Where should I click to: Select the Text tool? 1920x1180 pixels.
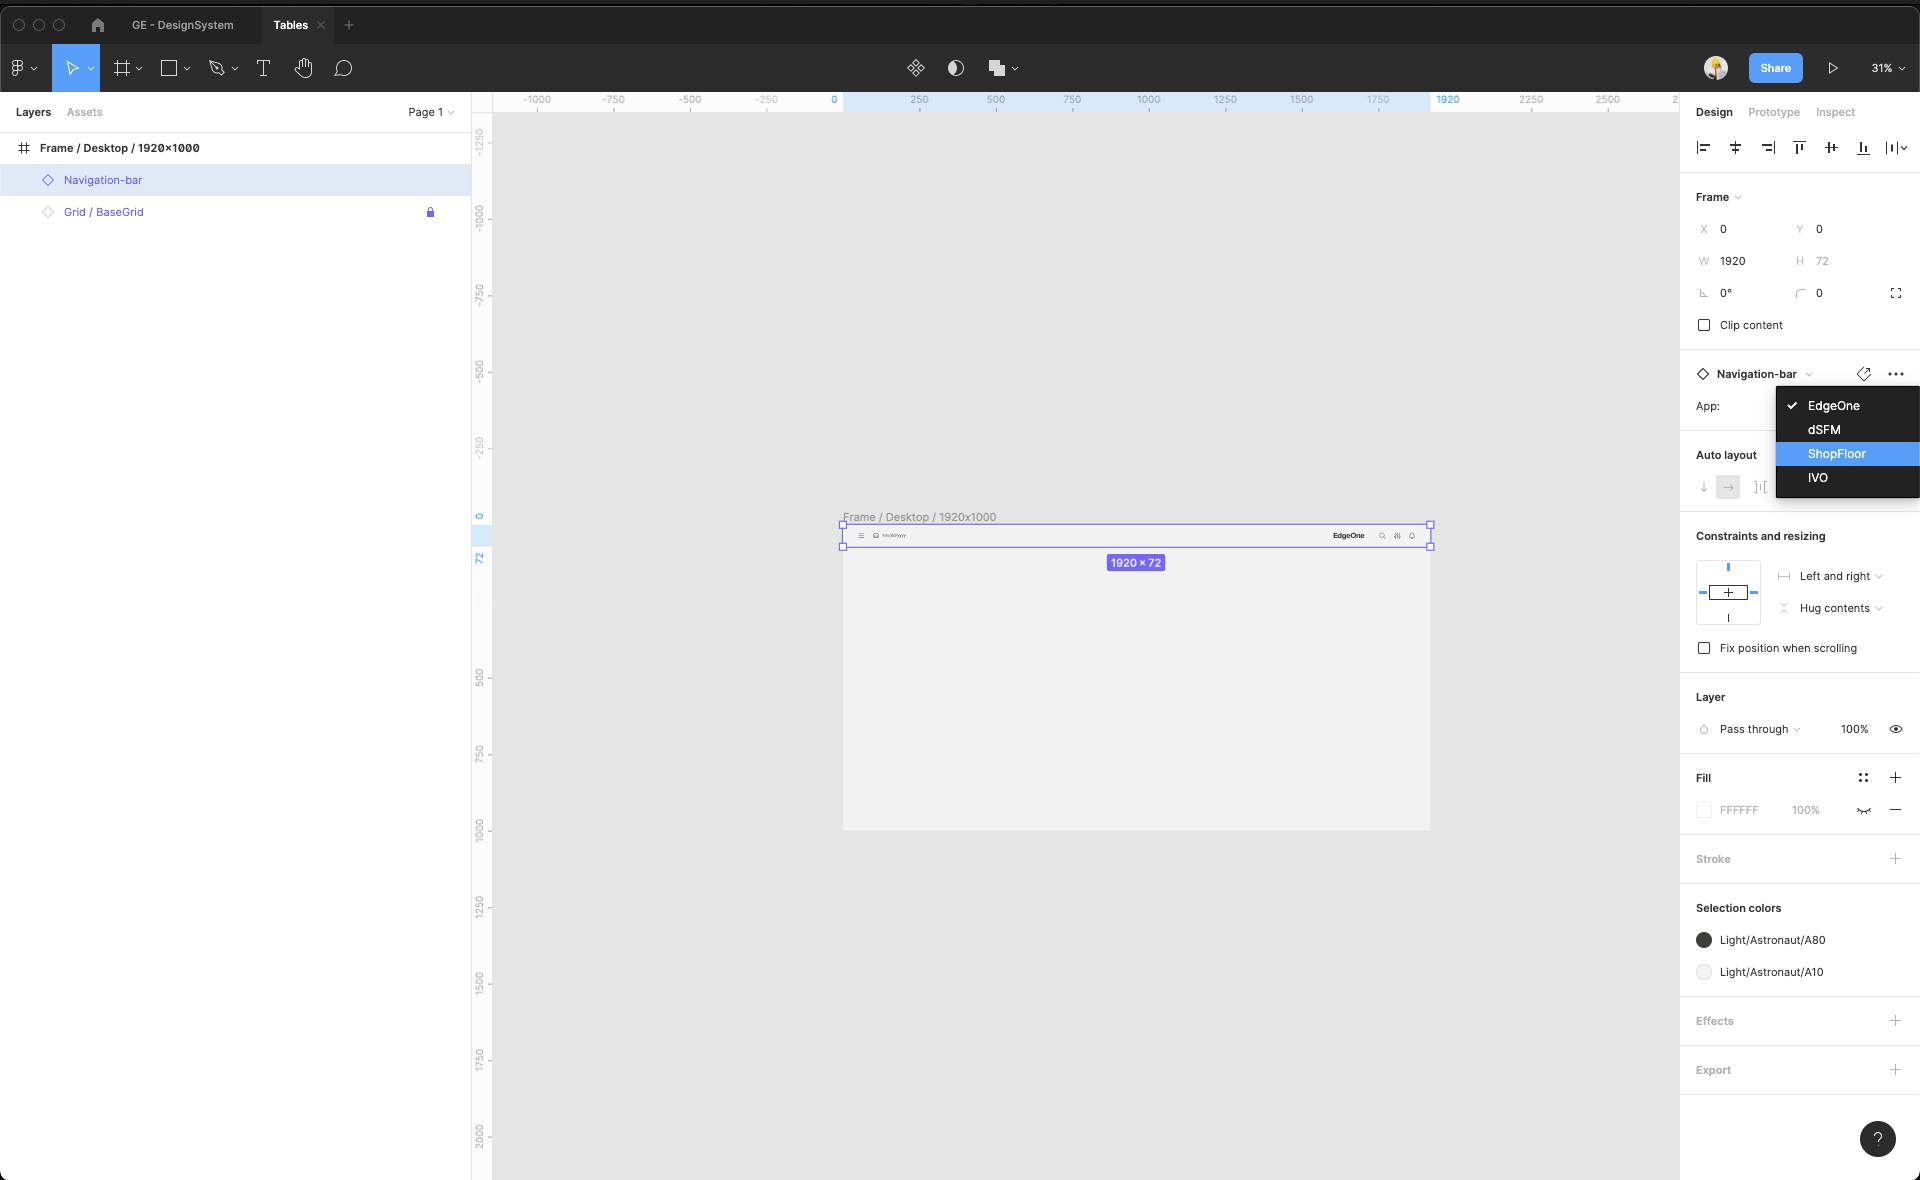point(264,68)
